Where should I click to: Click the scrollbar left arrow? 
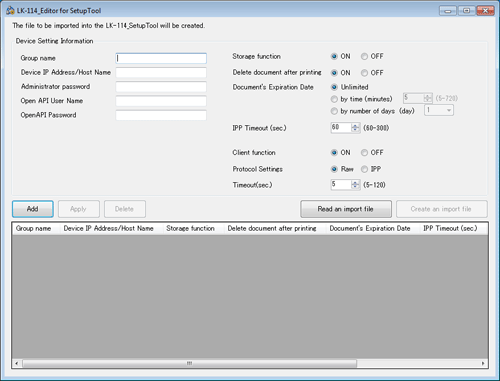[17, 363]
